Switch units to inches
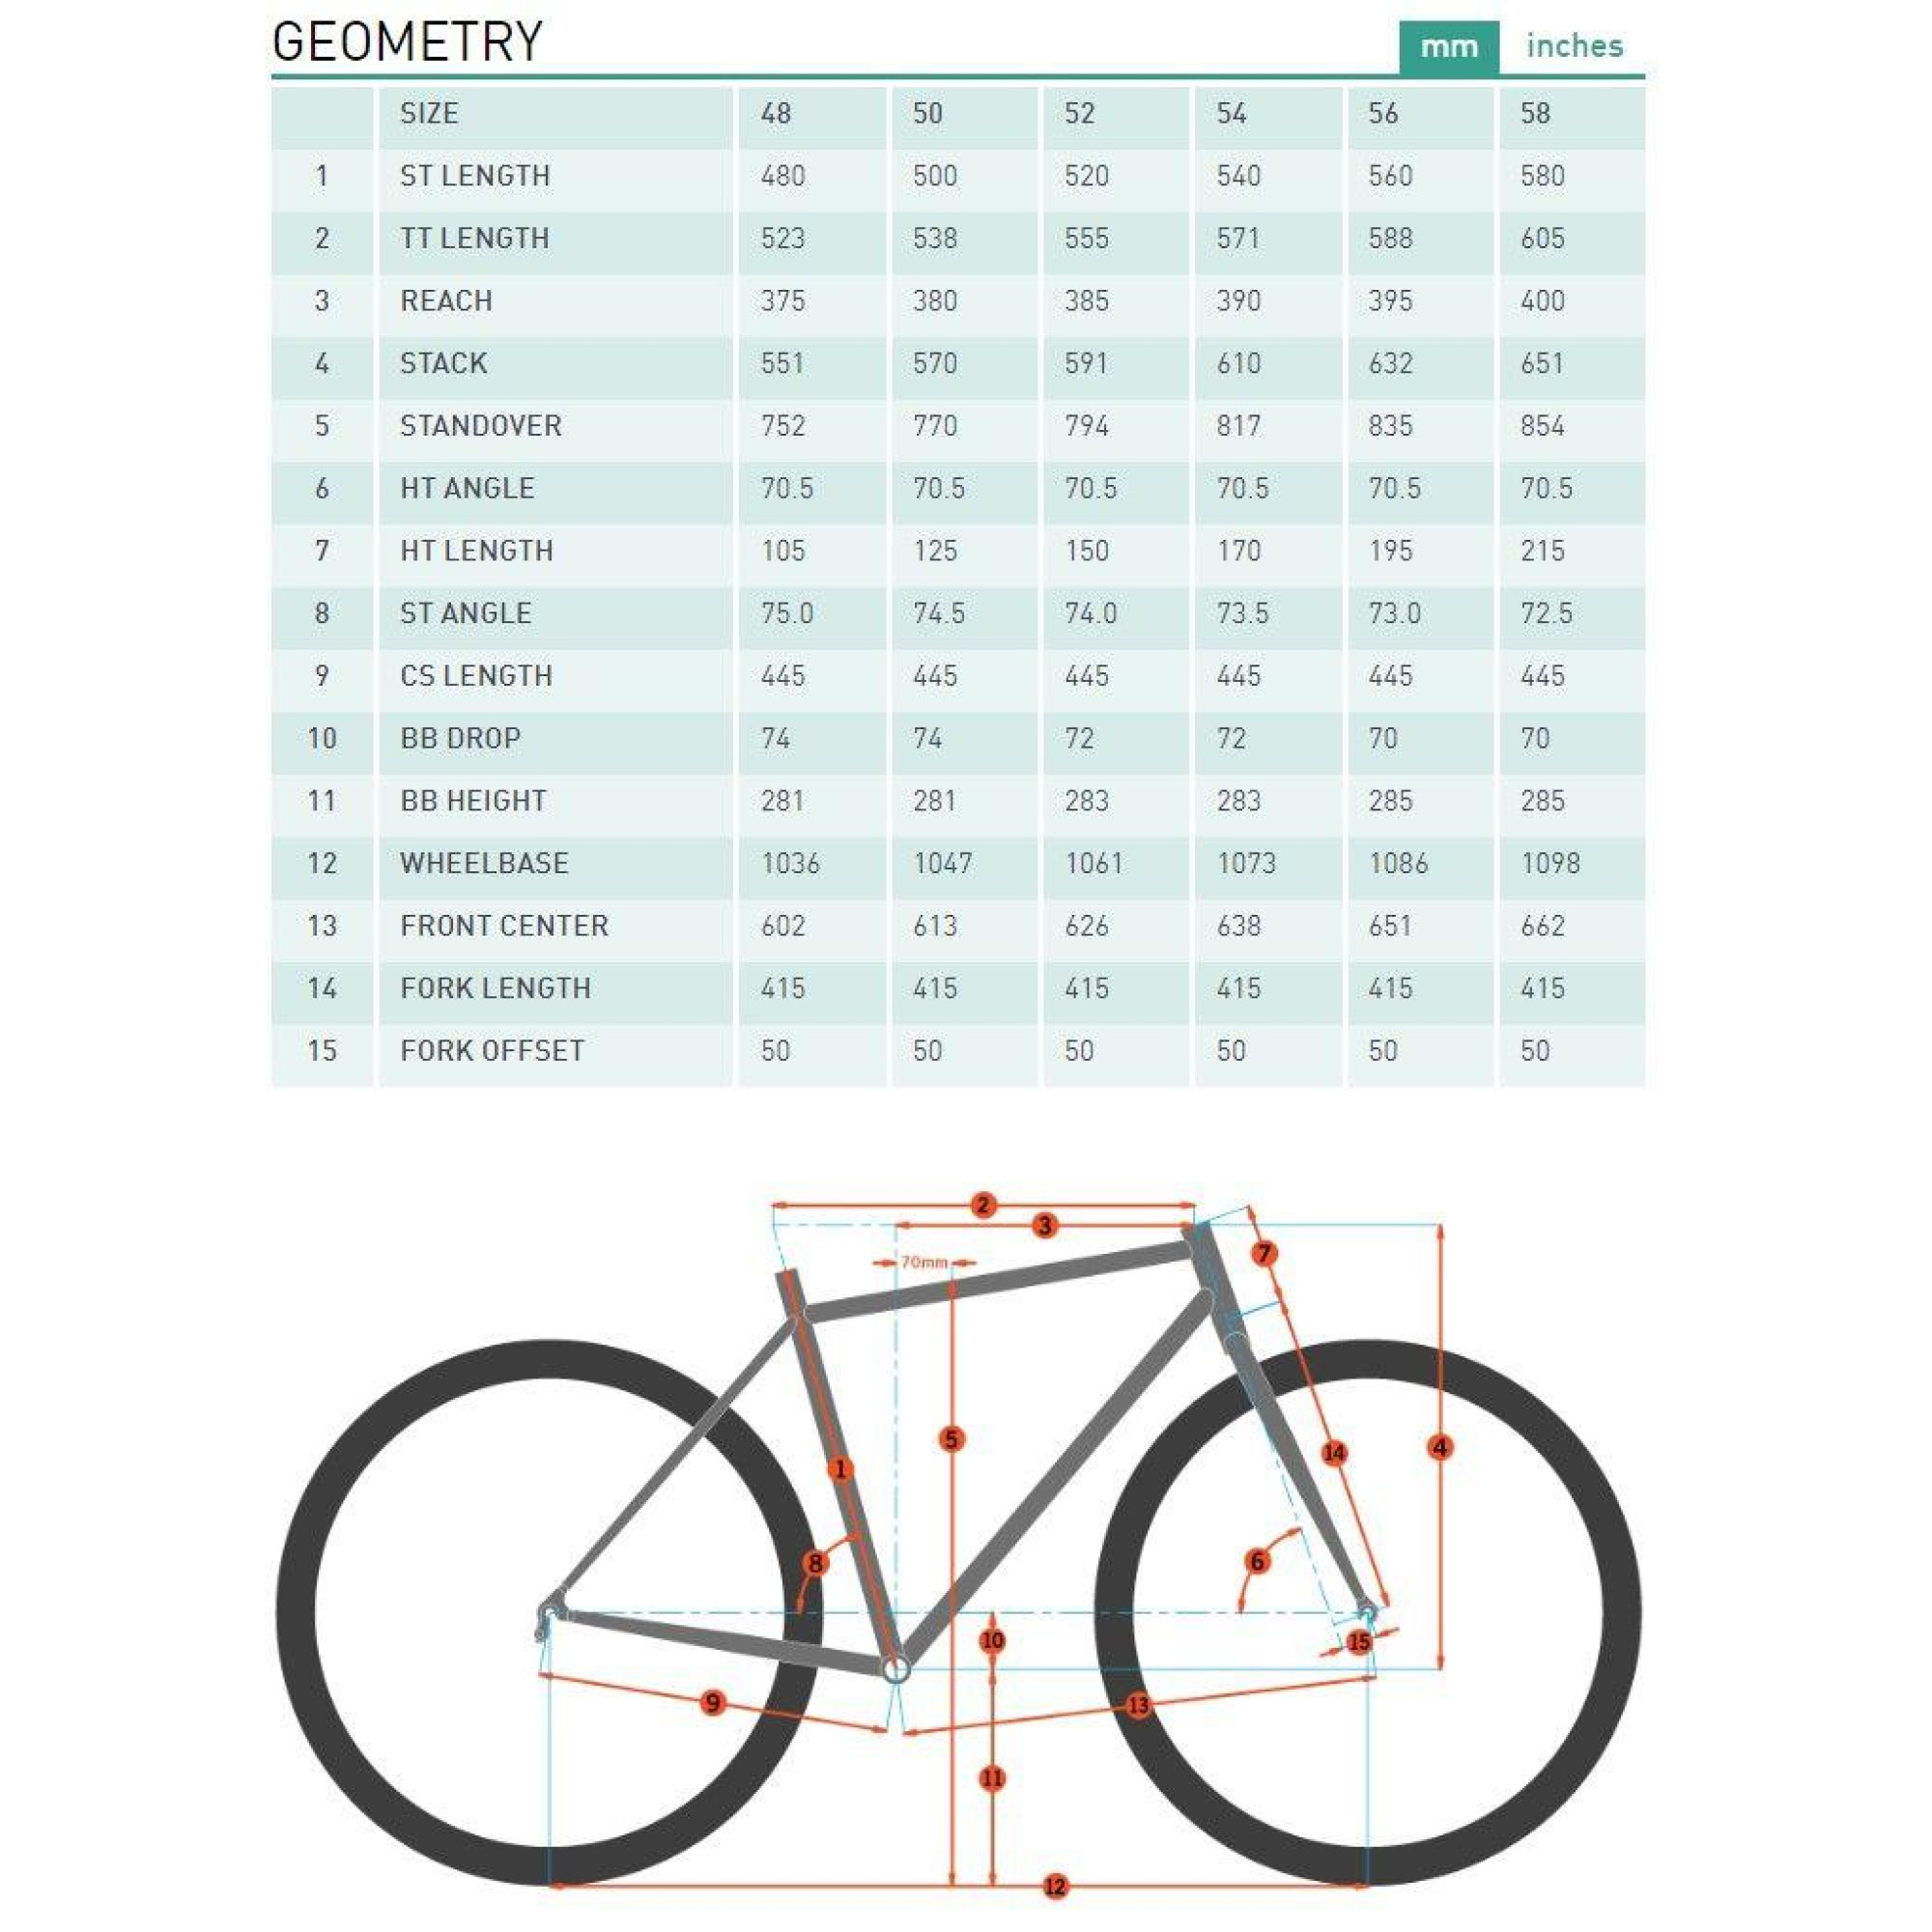This screenshot has height=1932, width=1932. point(1574,46)
